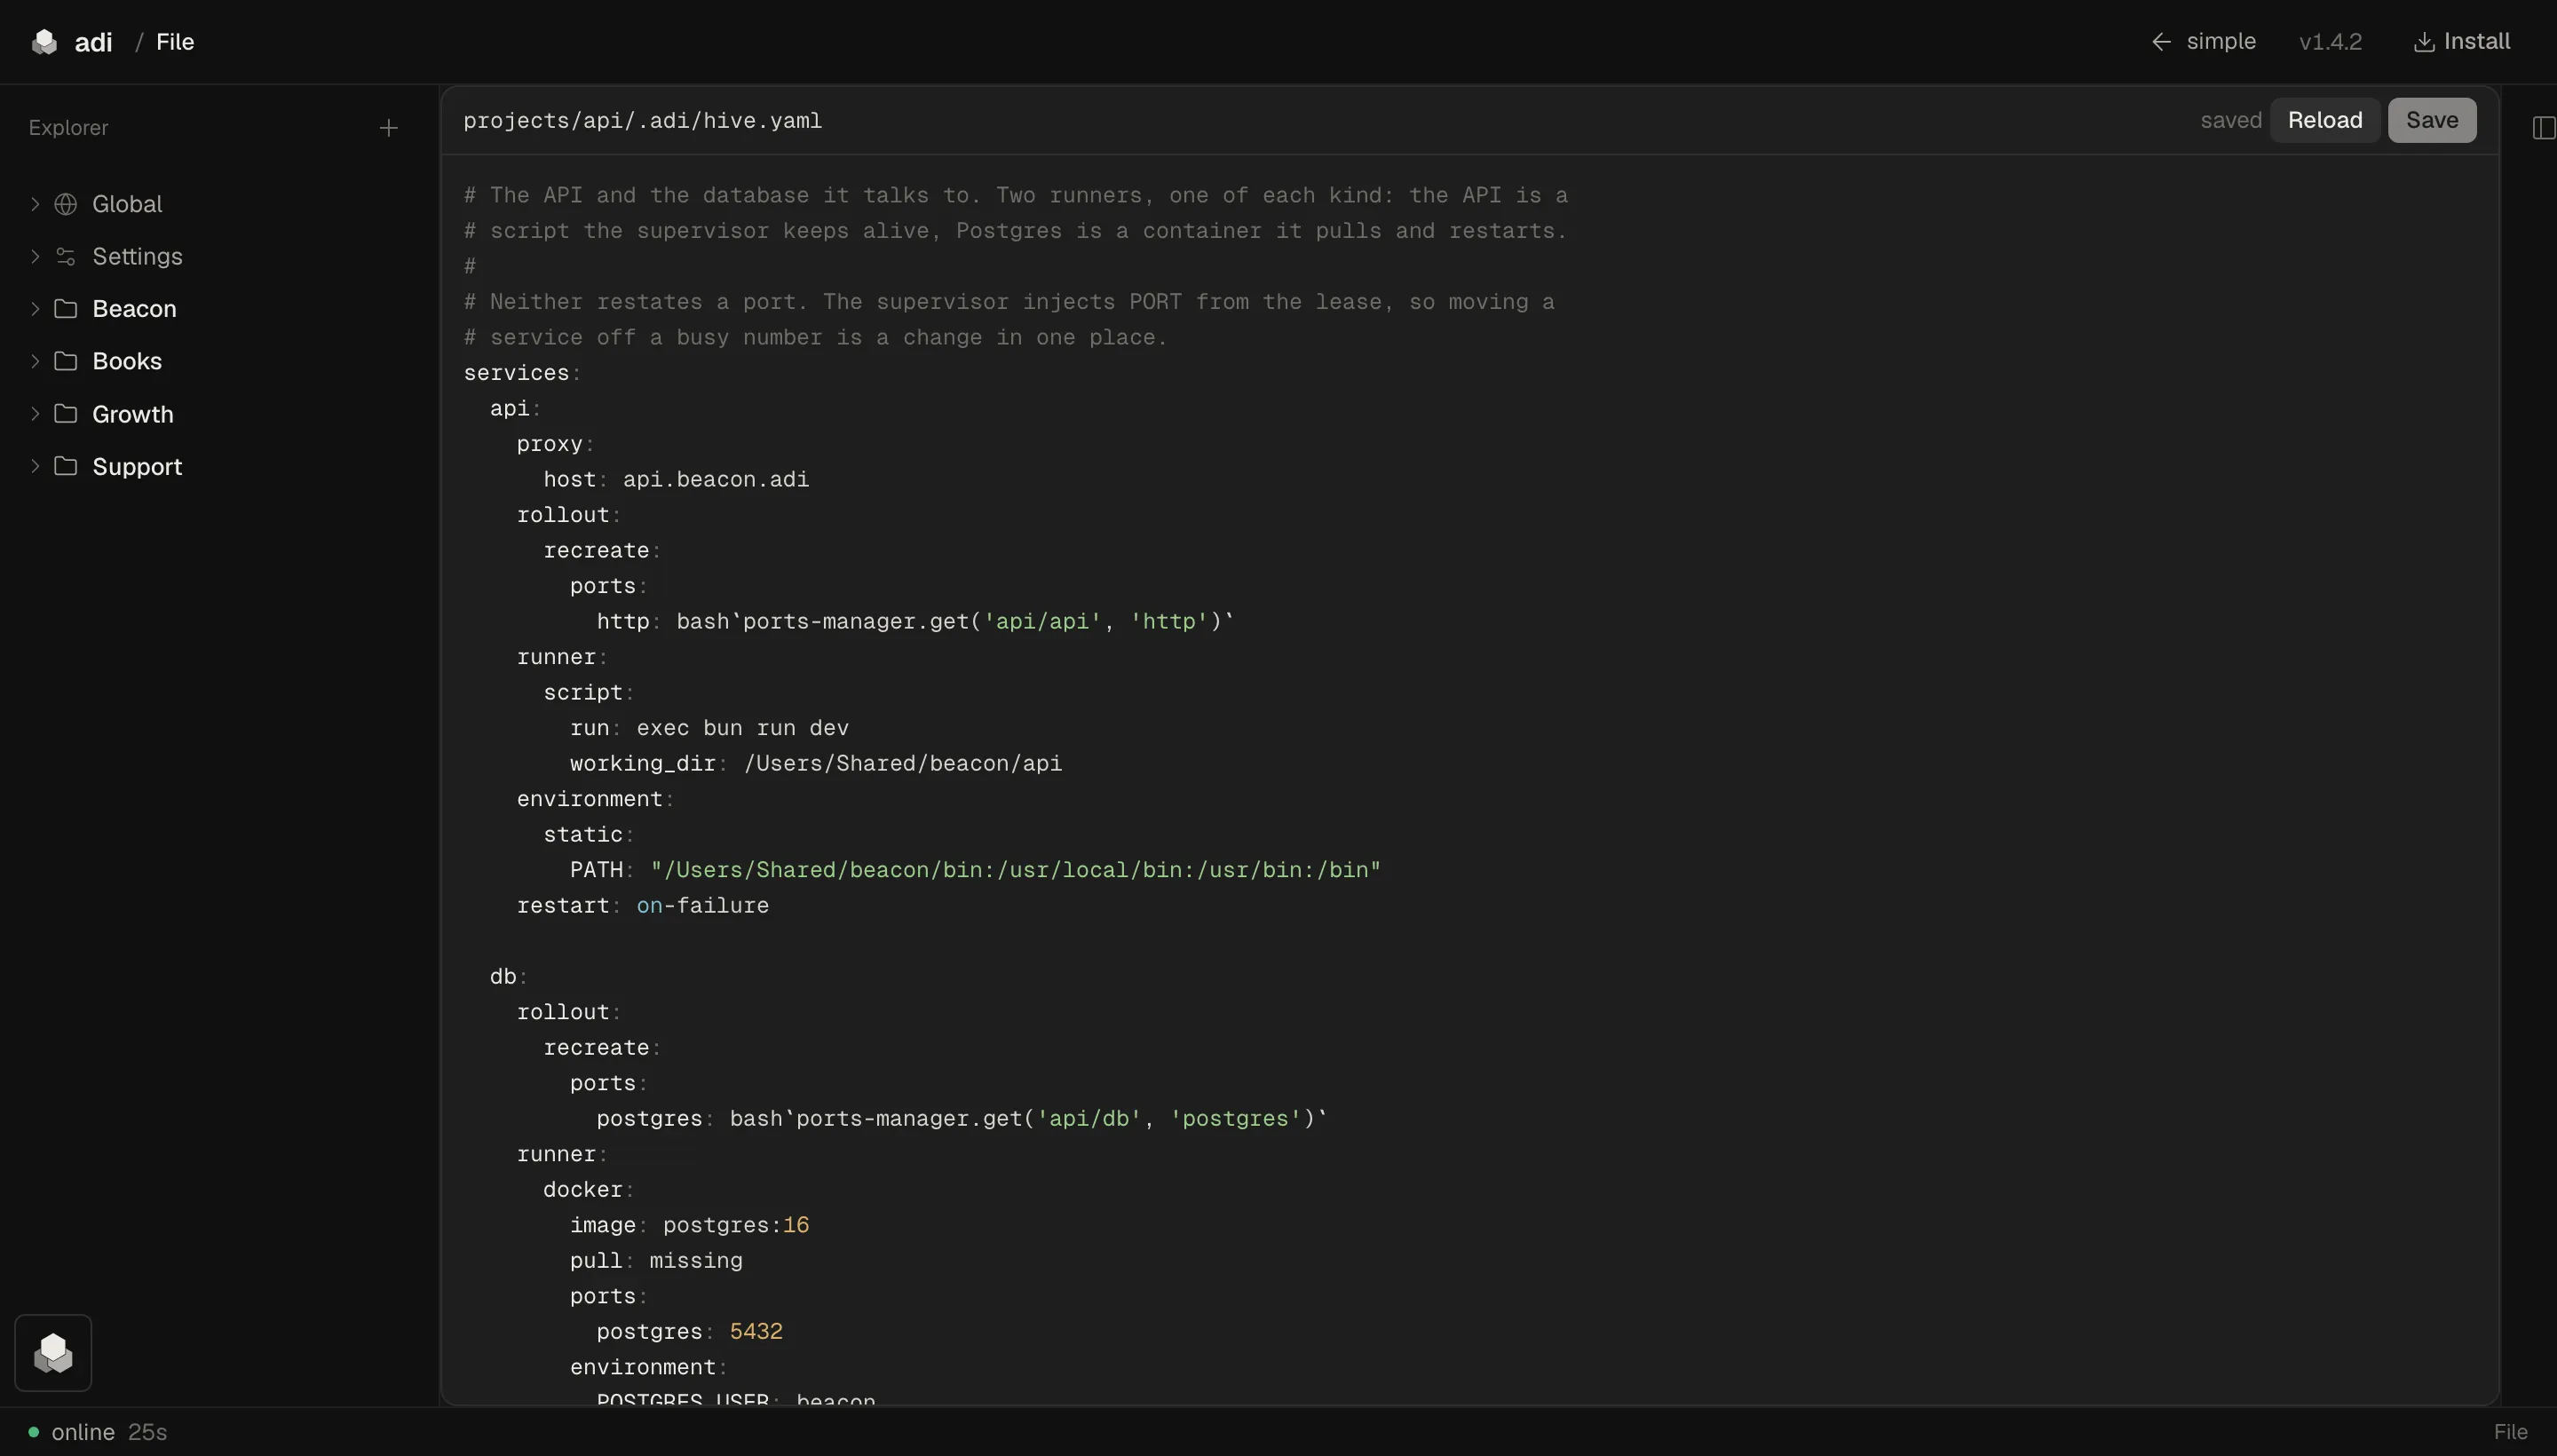Viewport: 2557px width, 1456px height.
Task: Click the folder icon beside Books
Action: tap(66, 361)
